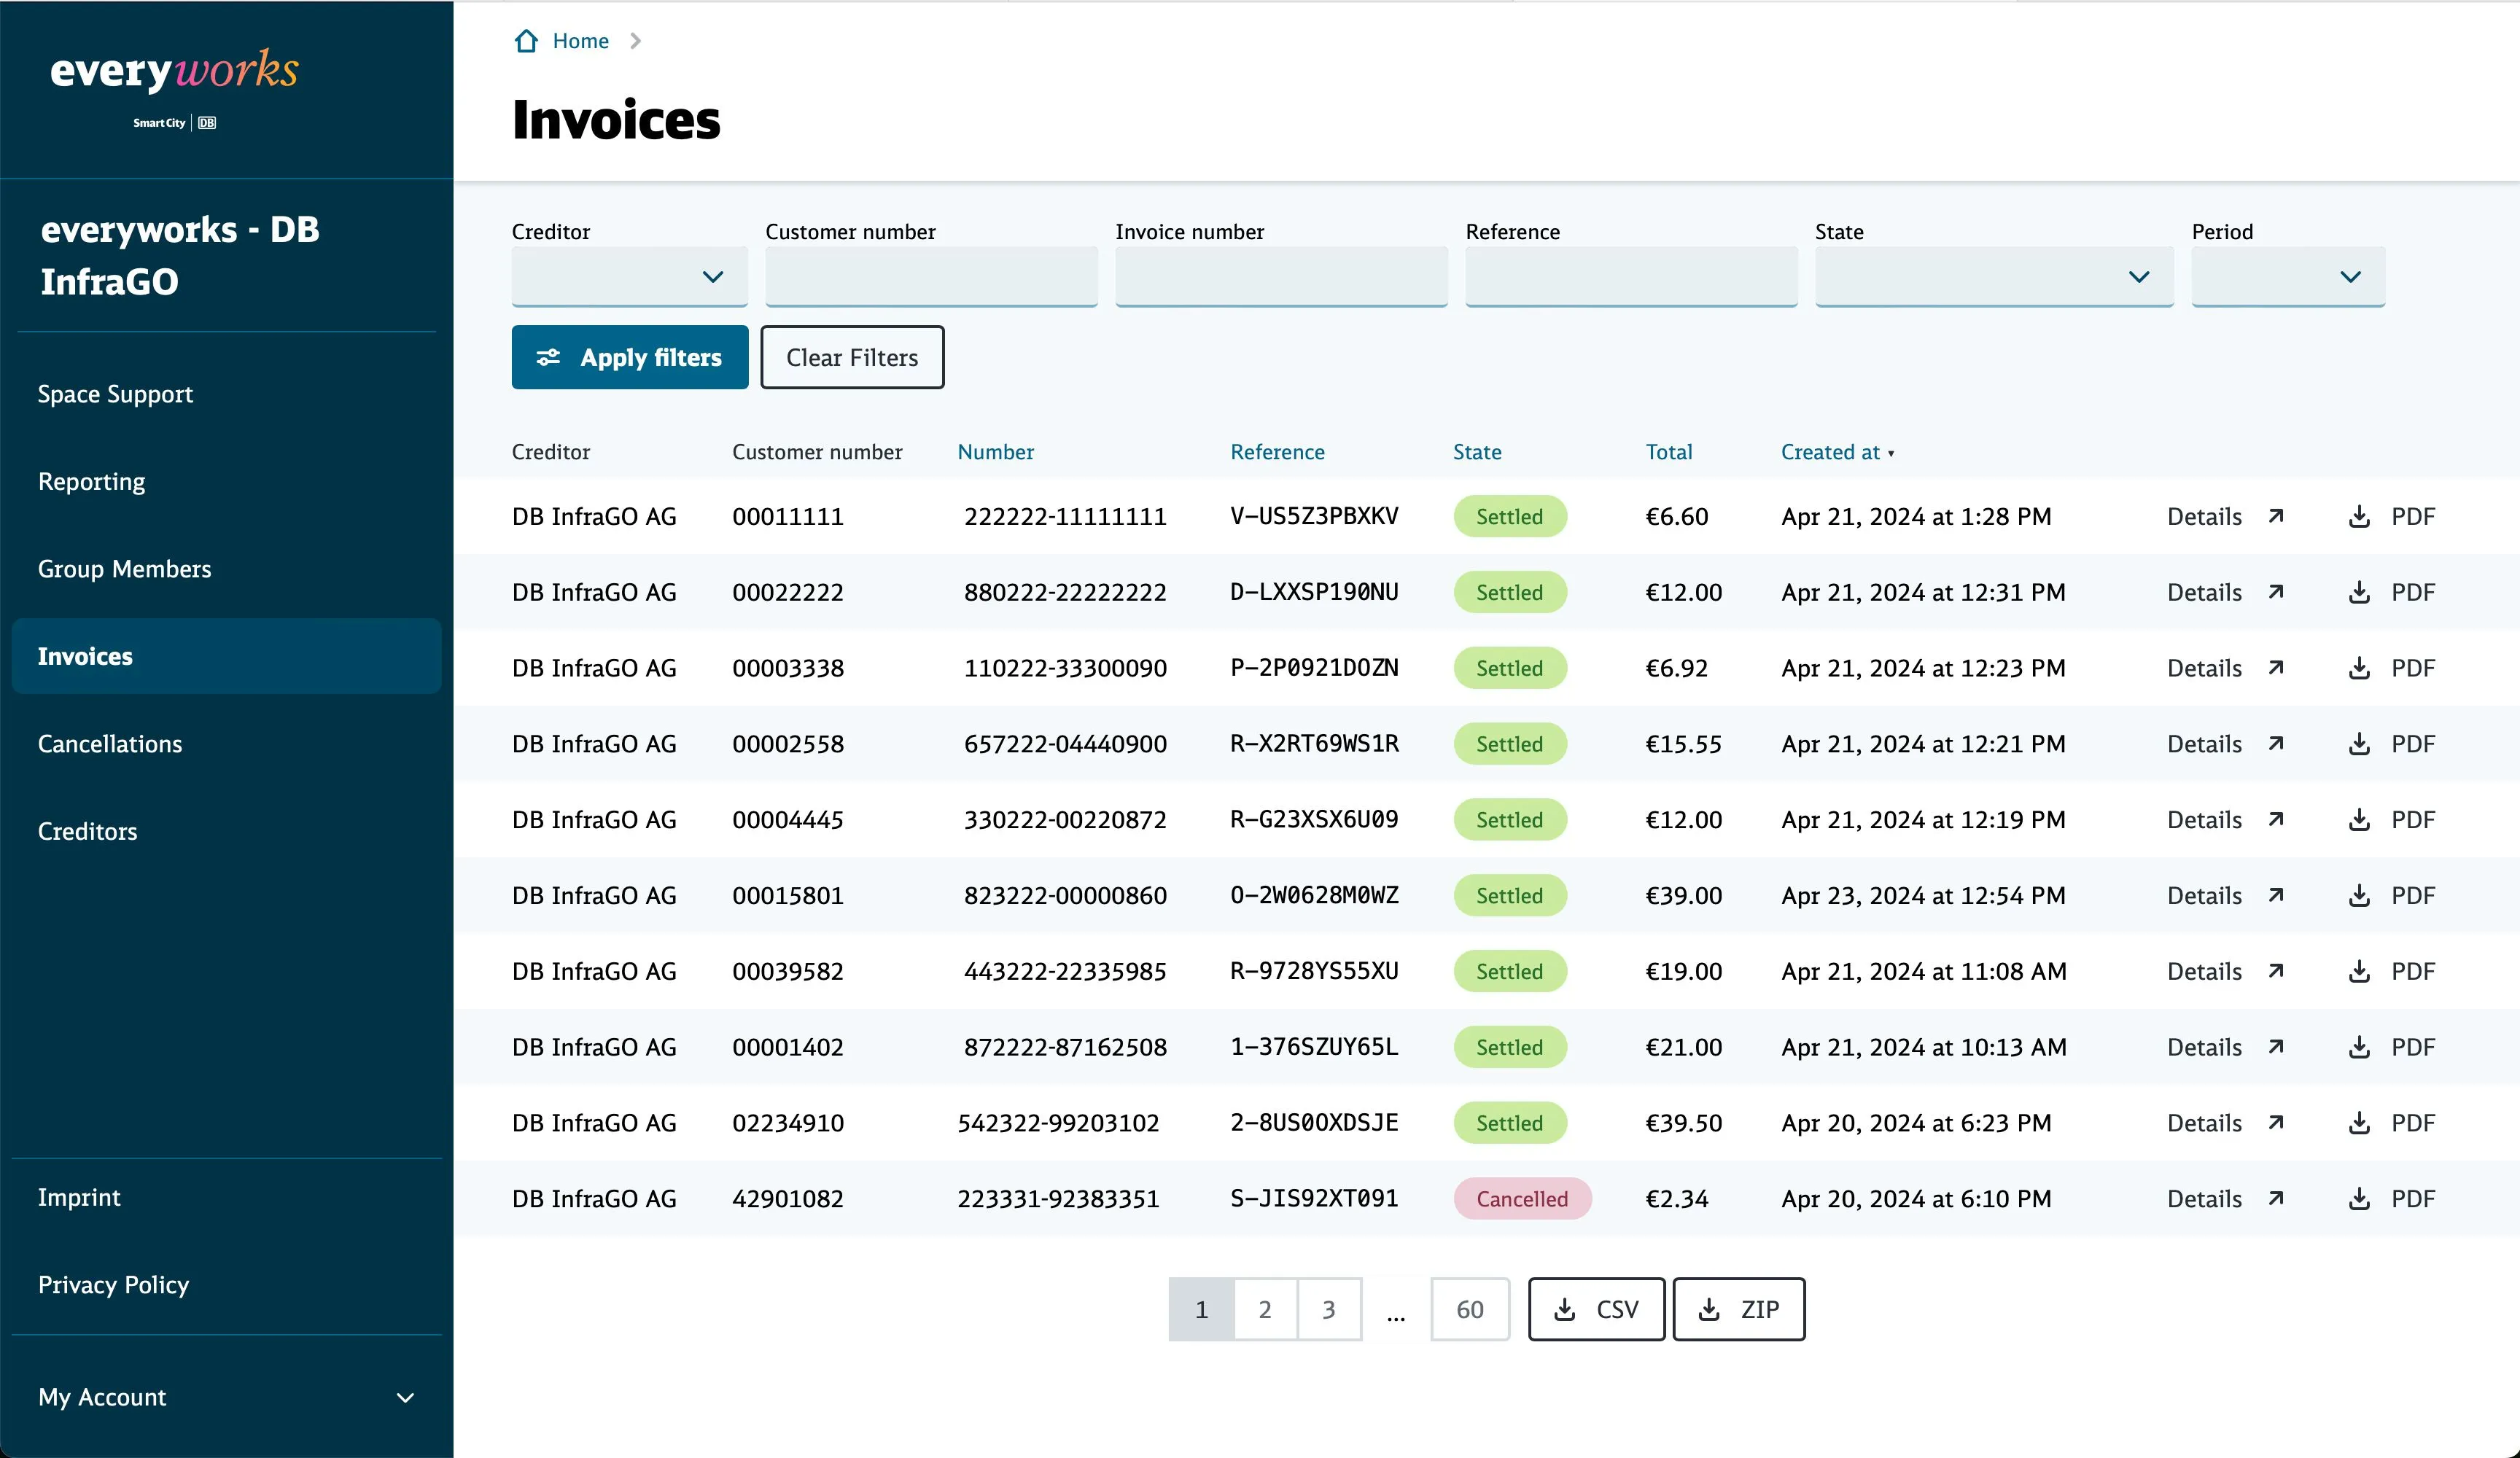Click the ZIP download icon
This screenshot has height=1458, width=2520.
[x=1708, y=1309]
